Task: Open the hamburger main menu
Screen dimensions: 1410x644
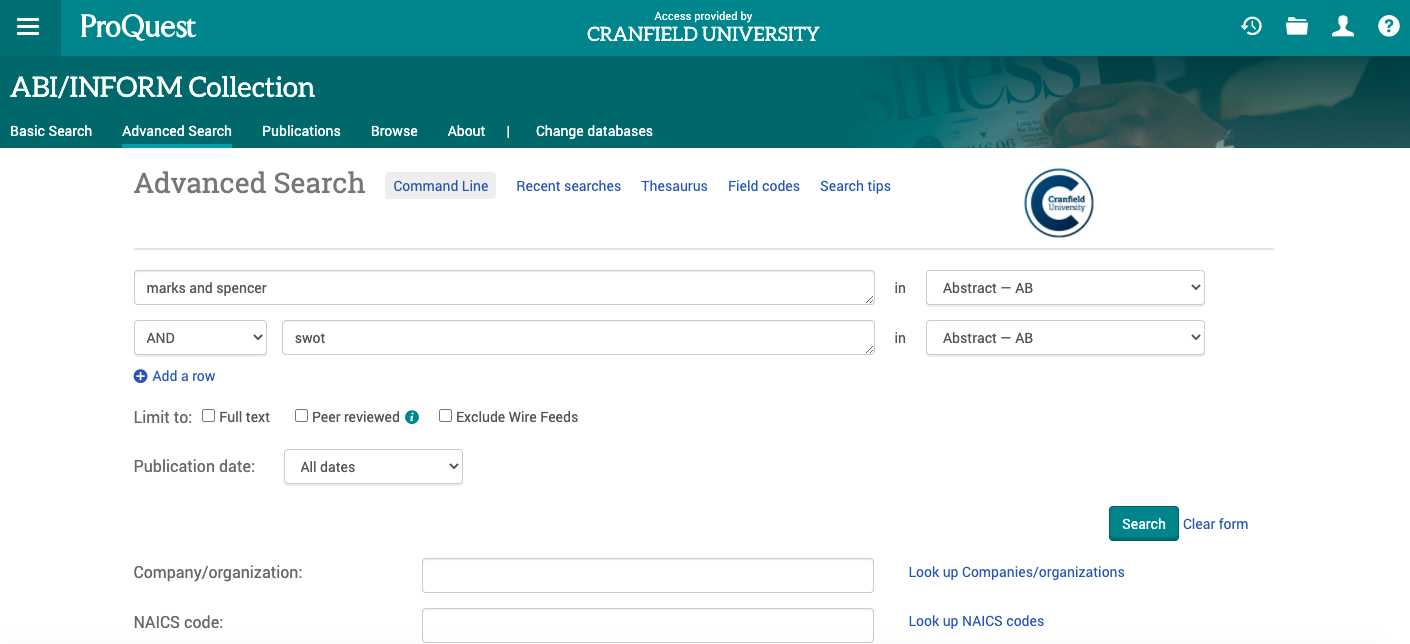Action: click(x=28, y=27)
